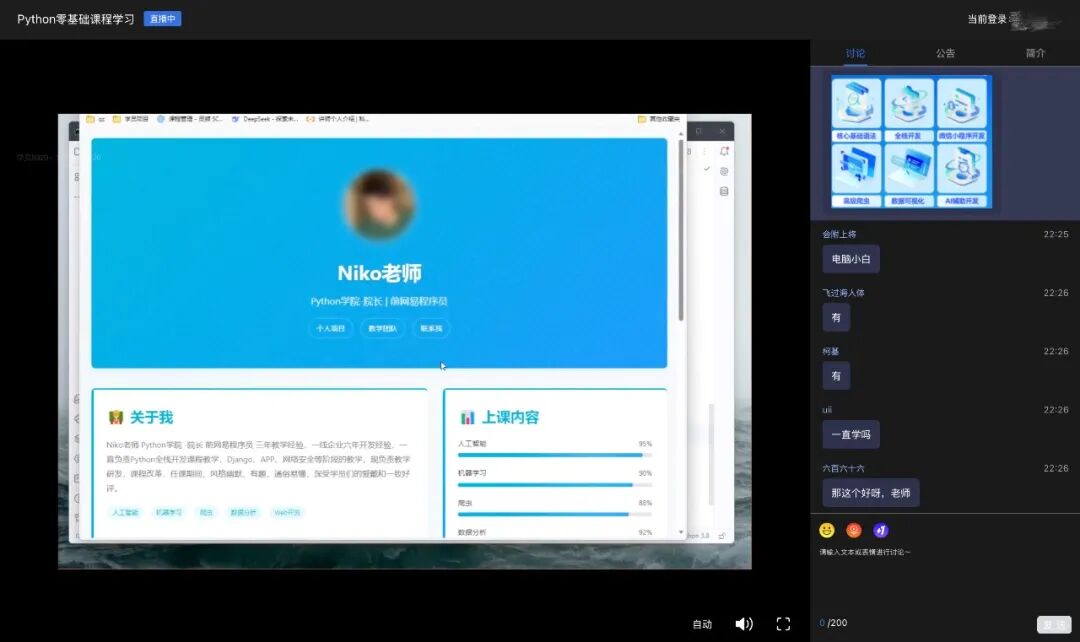Toggle fullscreen for the live video
1080x642 pixels.
click(x=784, y=623)
